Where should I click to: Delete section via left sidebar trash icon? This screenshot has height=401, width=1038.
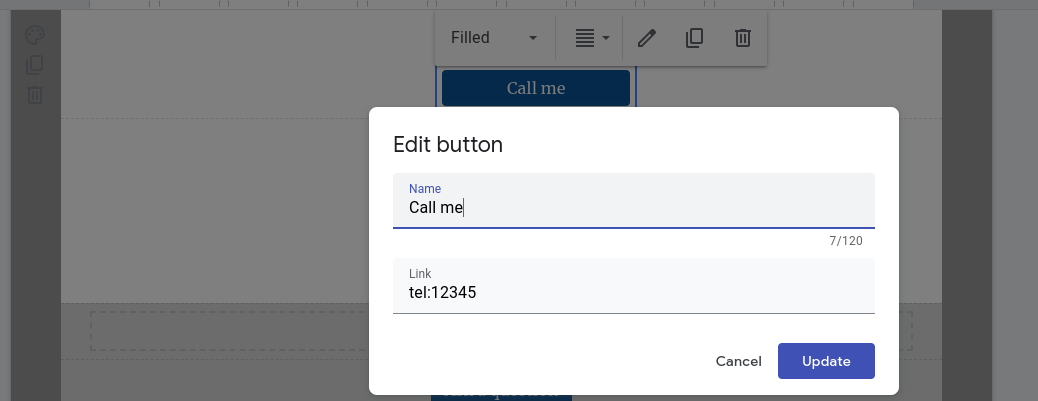(x=35, y=95)
